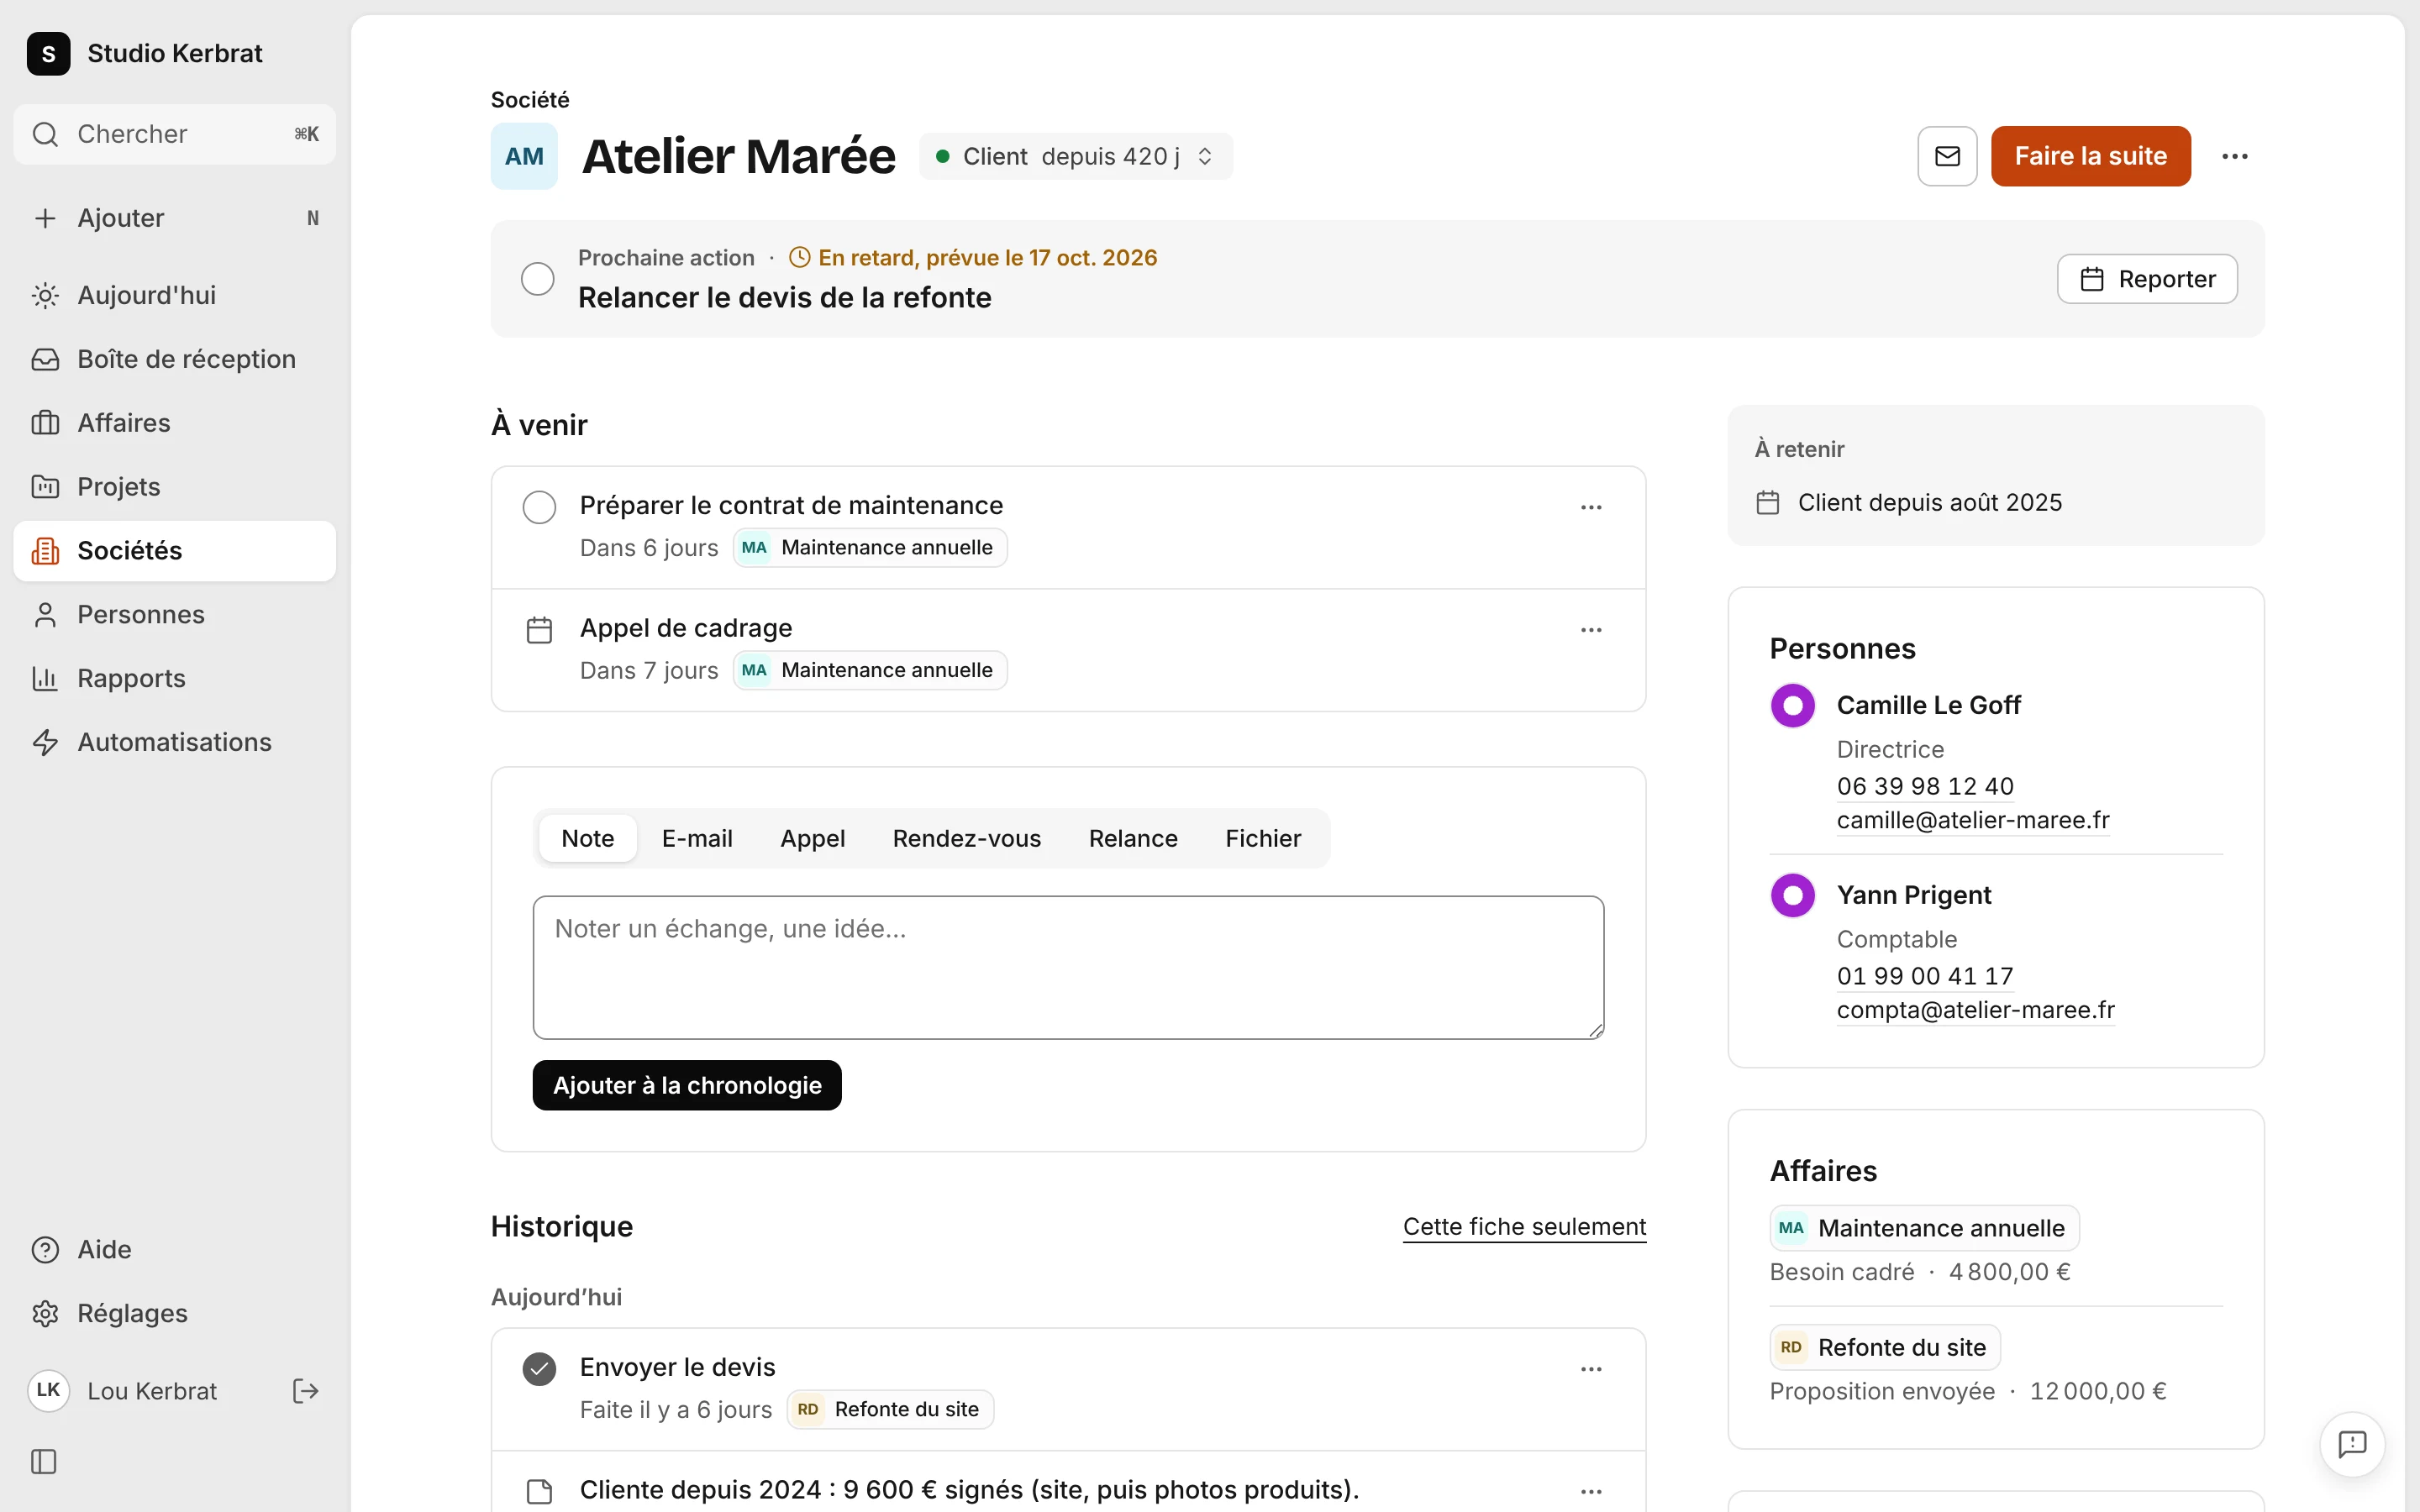Open more options for Préparer le contrat

point(1591,507)
